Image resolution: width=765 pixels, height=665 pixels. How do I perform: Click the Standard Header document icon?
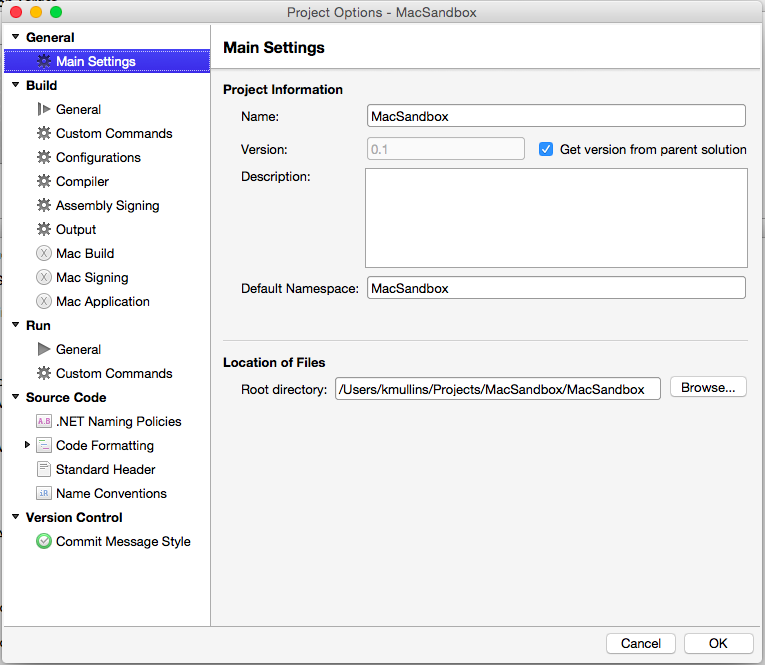[x=44, y=469]
